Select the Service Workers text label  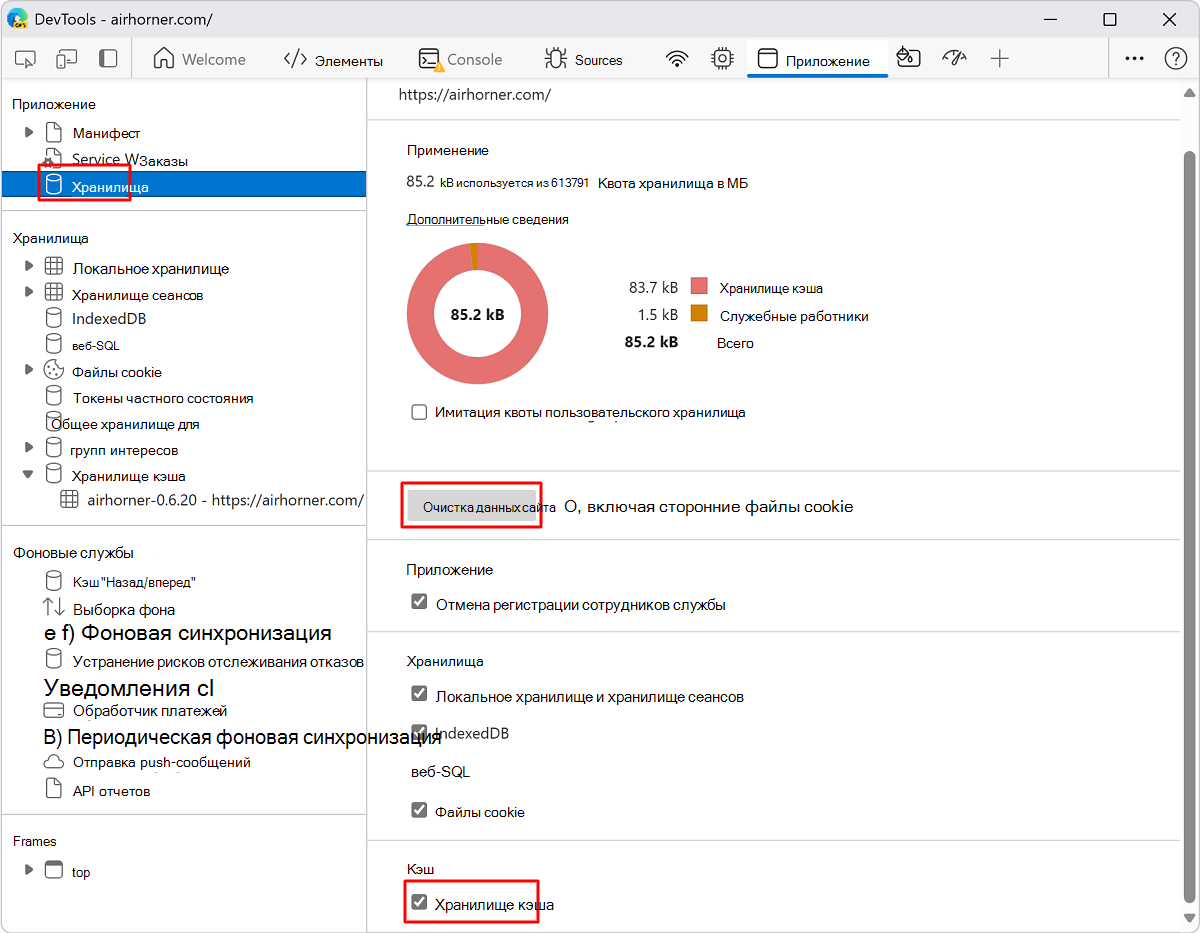[x=130, y=160]
